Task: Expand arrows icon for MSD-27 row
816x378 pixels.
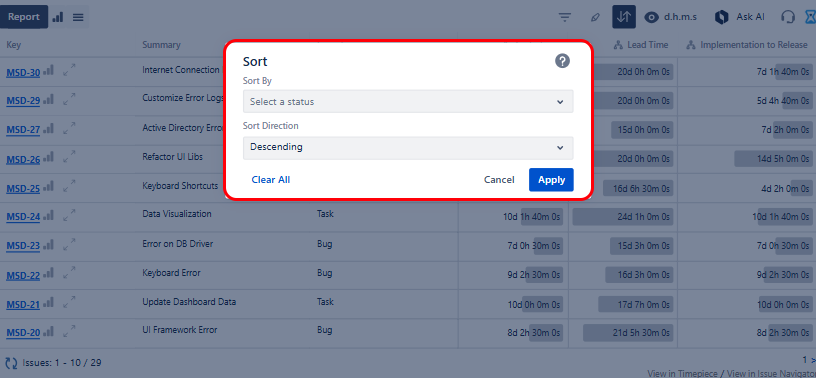Action: click(x=69, y=128)
